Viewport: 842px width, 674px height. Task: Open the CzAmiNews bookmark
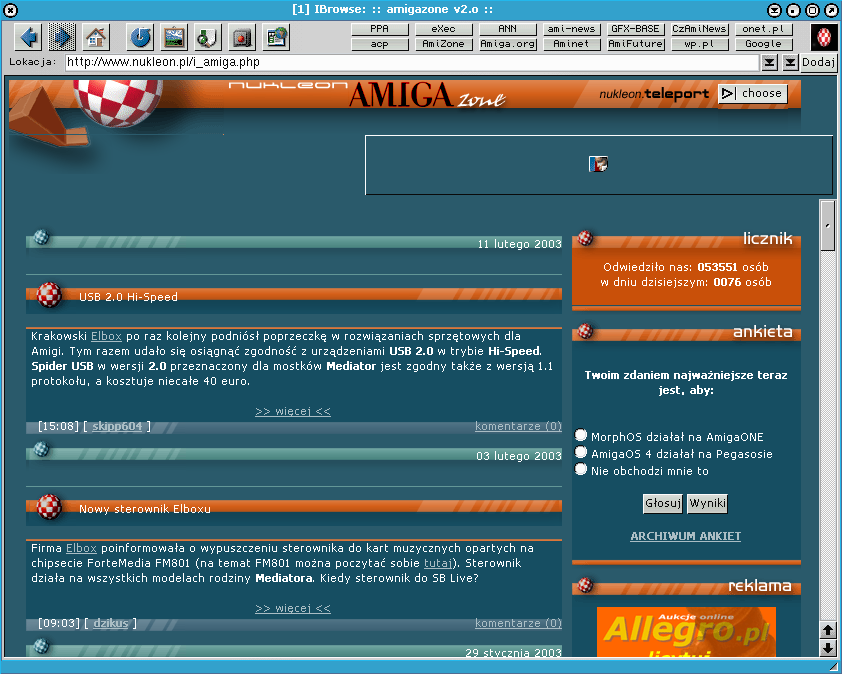click(700, 29)
